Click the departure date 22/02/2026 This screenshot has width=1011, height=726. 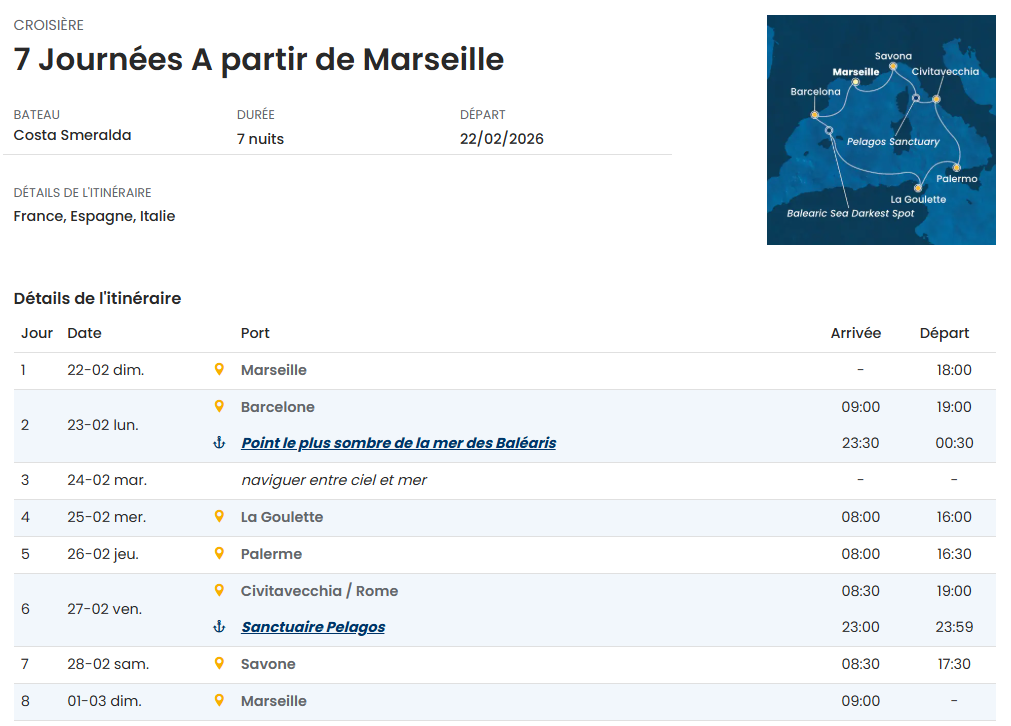502,139
